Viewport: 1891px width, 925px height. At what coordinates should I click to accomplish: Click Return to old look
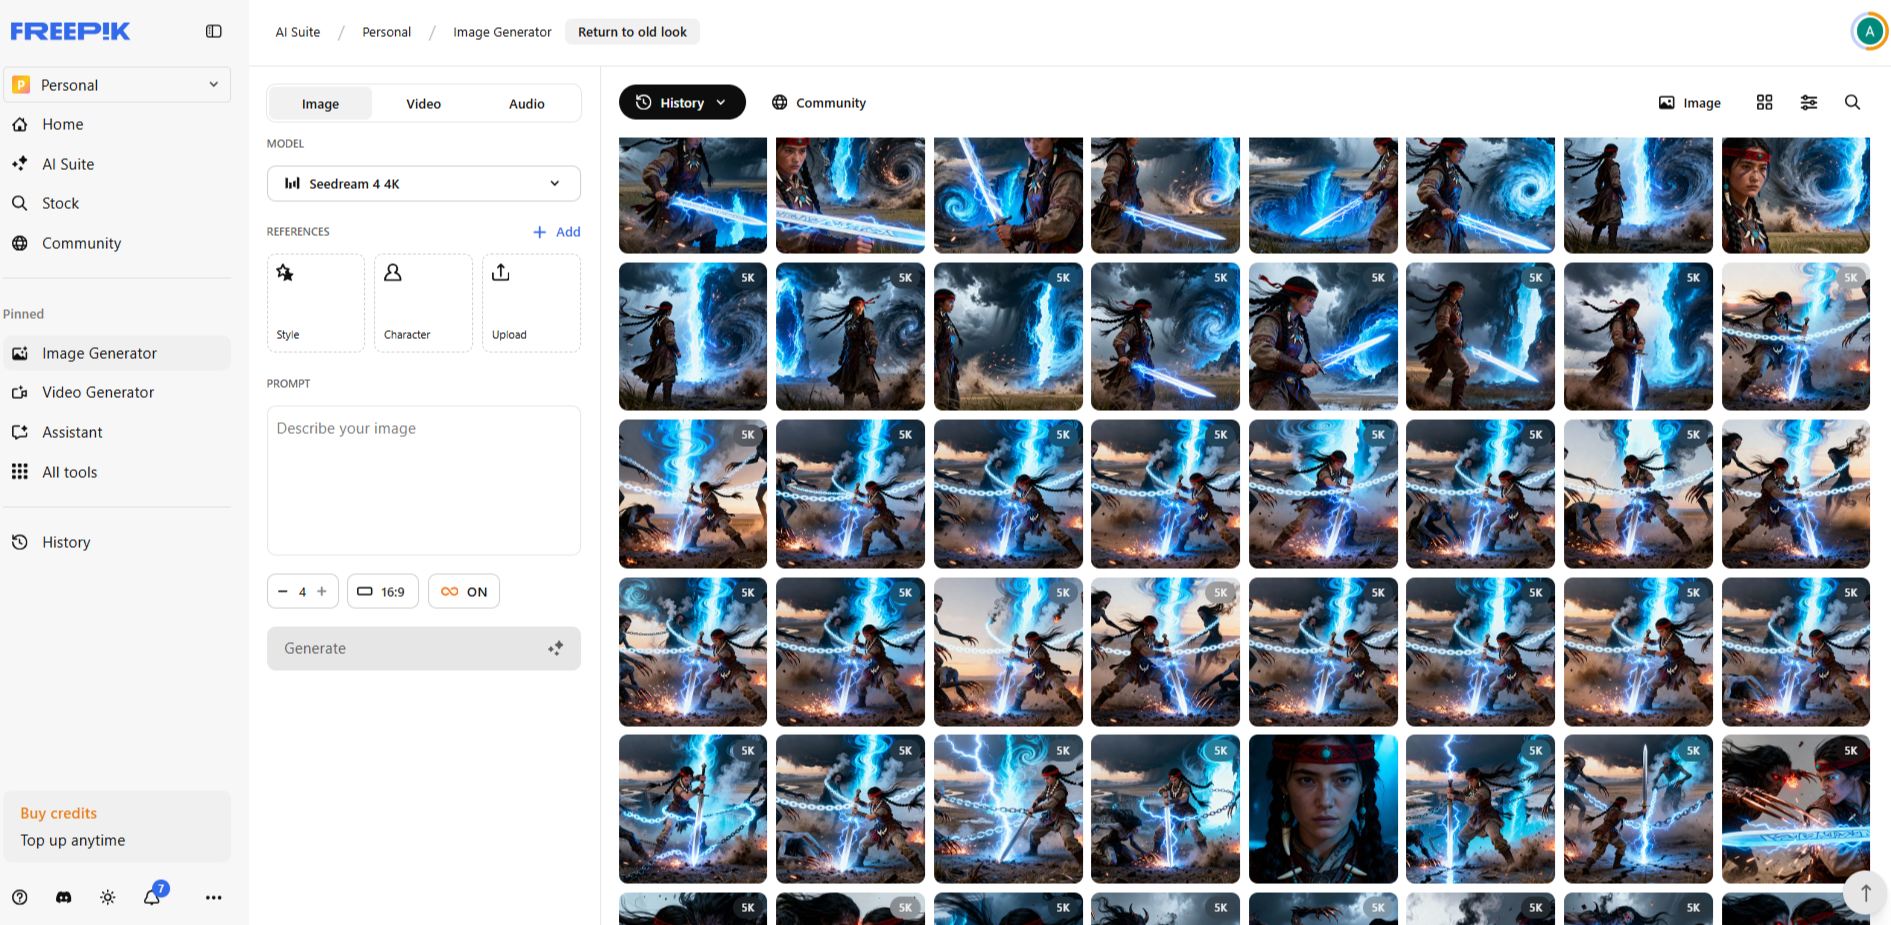tap(632, 32)
